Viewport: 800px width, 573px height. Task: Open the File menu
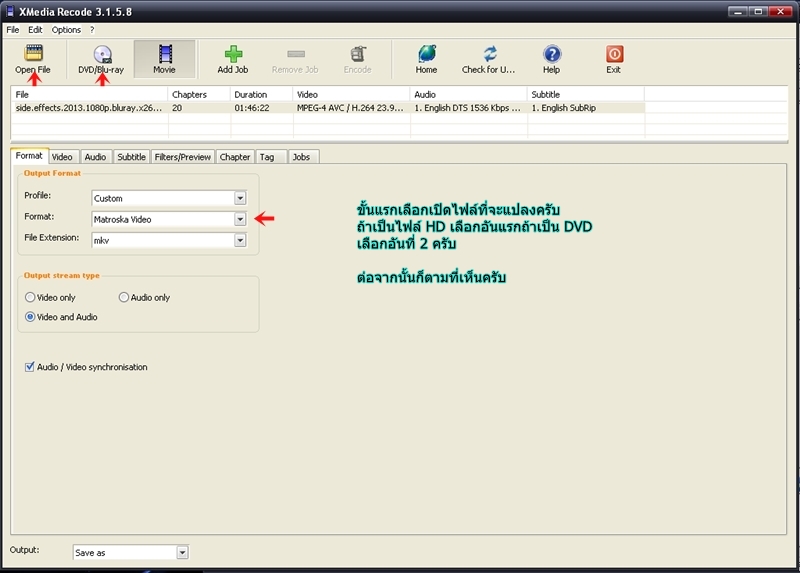[x=13, y=30]
